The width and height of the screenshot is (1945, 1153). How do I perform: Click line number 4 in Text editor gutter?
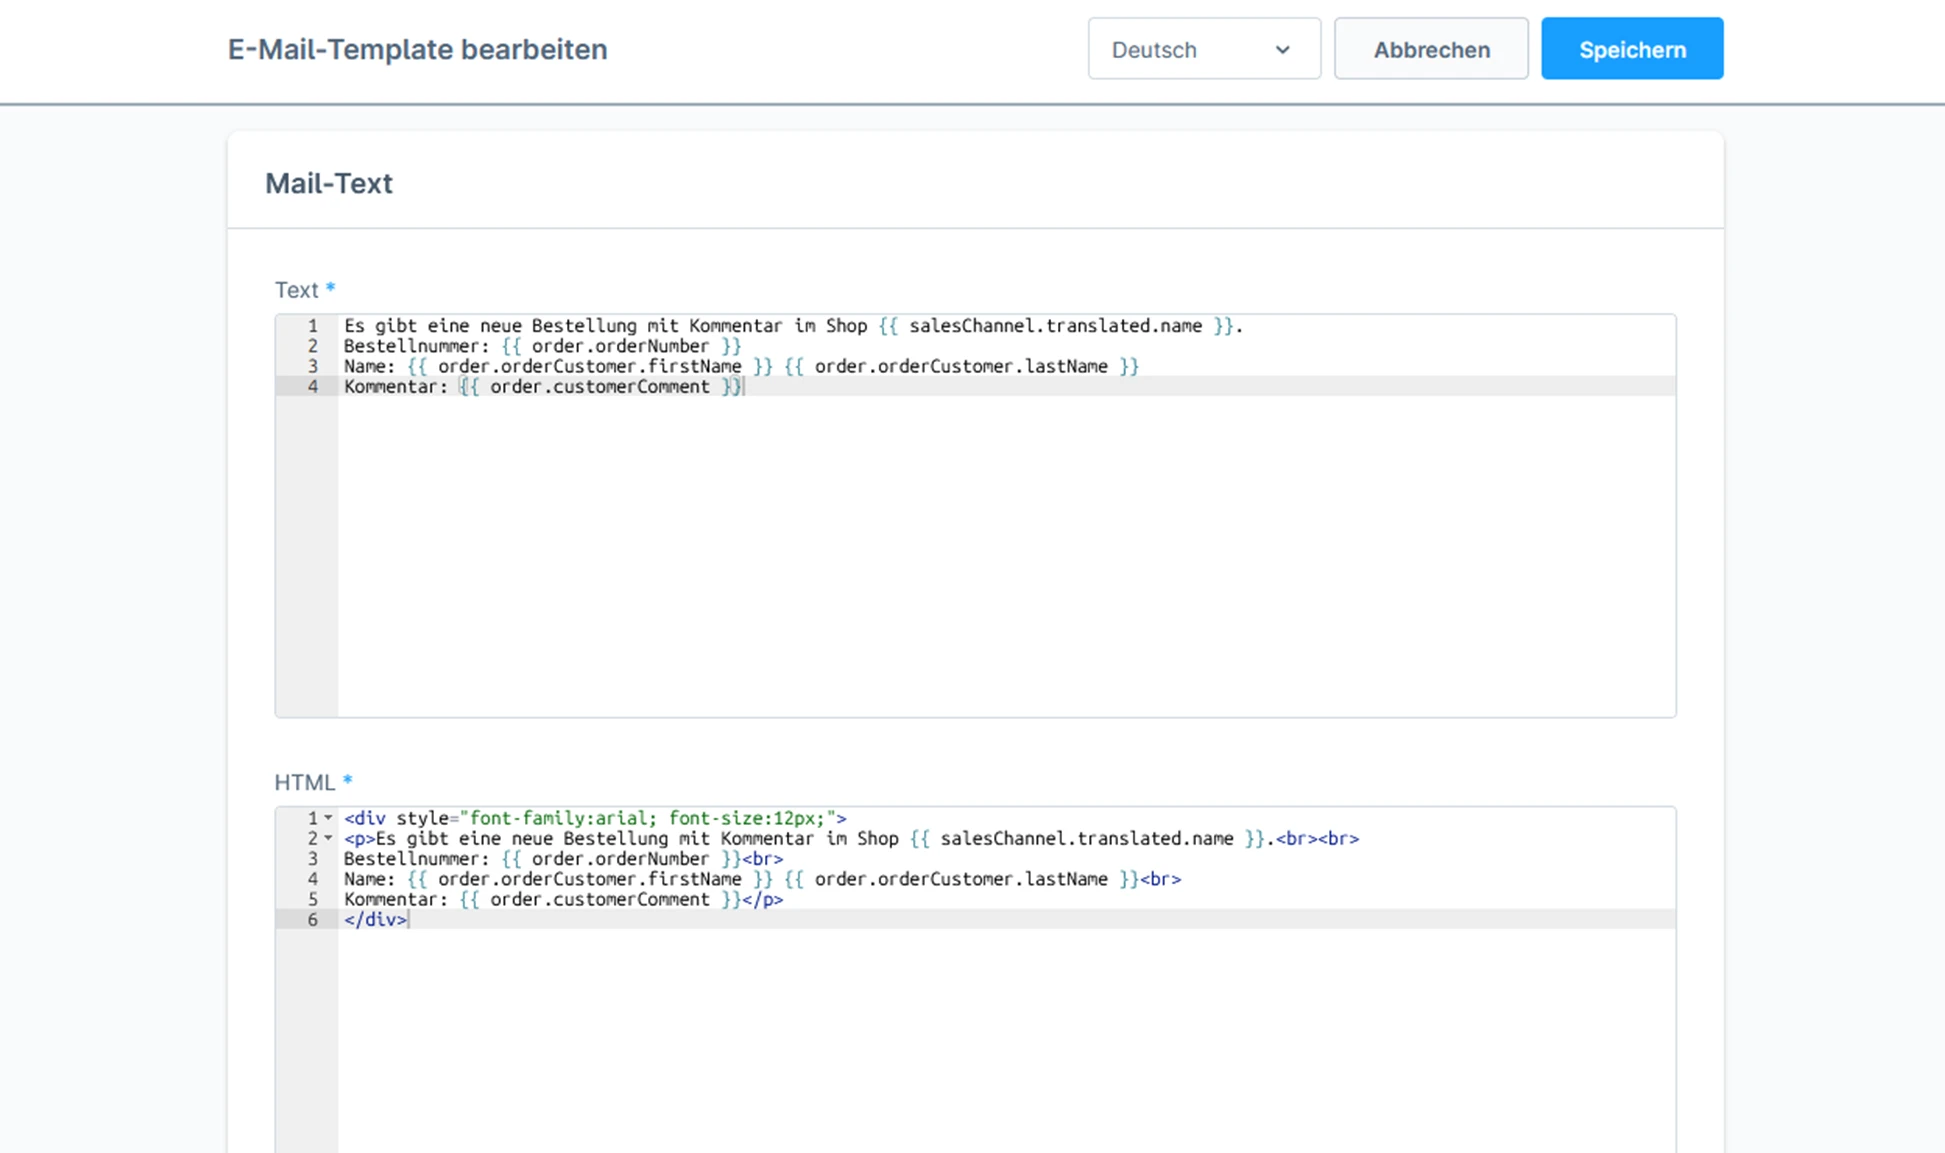click(313, 387)
